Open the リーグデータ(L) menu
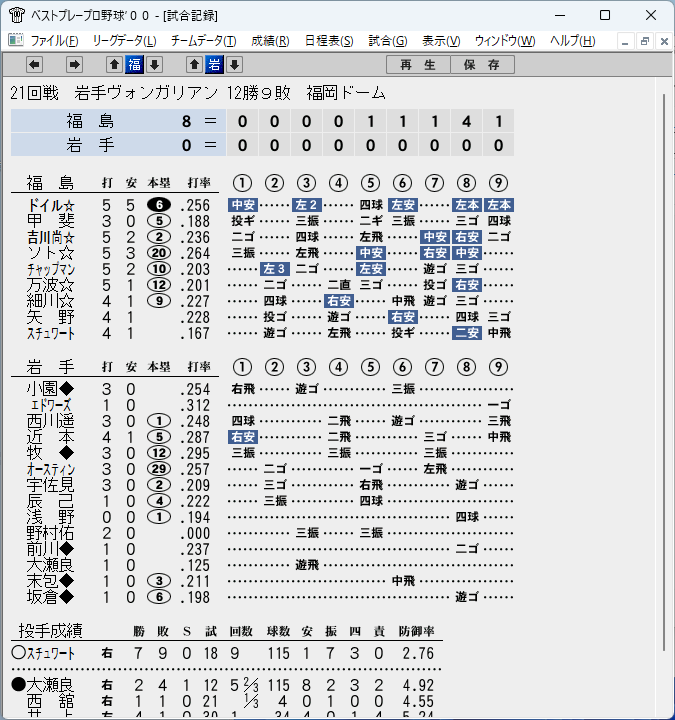 tap(124, 41)
